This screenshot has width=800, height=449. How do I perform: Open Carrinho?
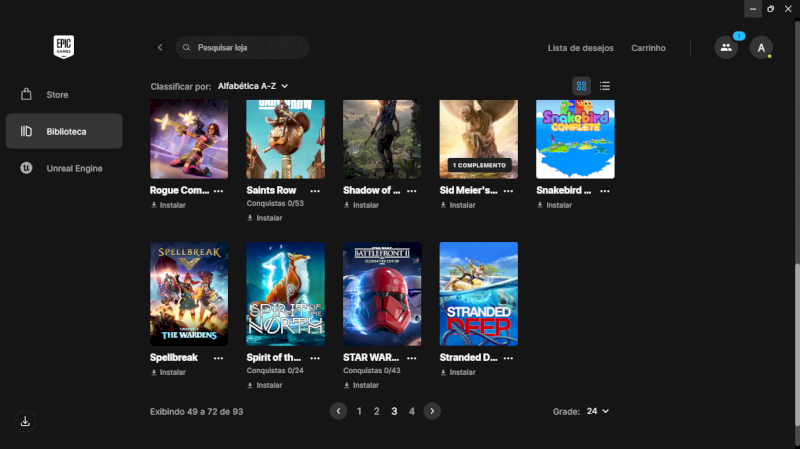coord(648,48)
